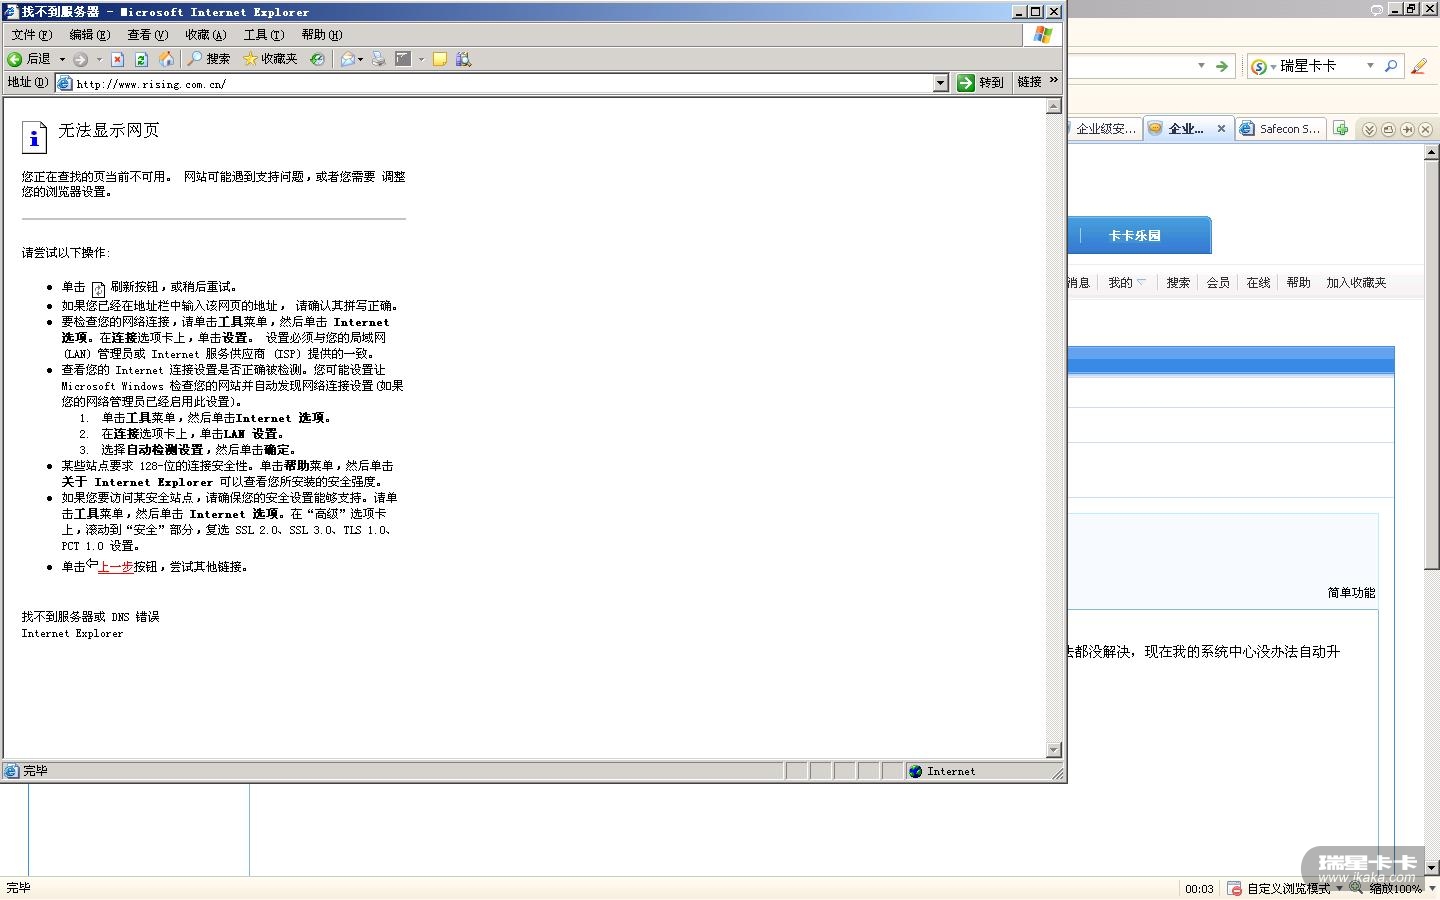Open the 工具(T) menu
The width and height of the screenshot is (1440, 900).
point(264,35)
